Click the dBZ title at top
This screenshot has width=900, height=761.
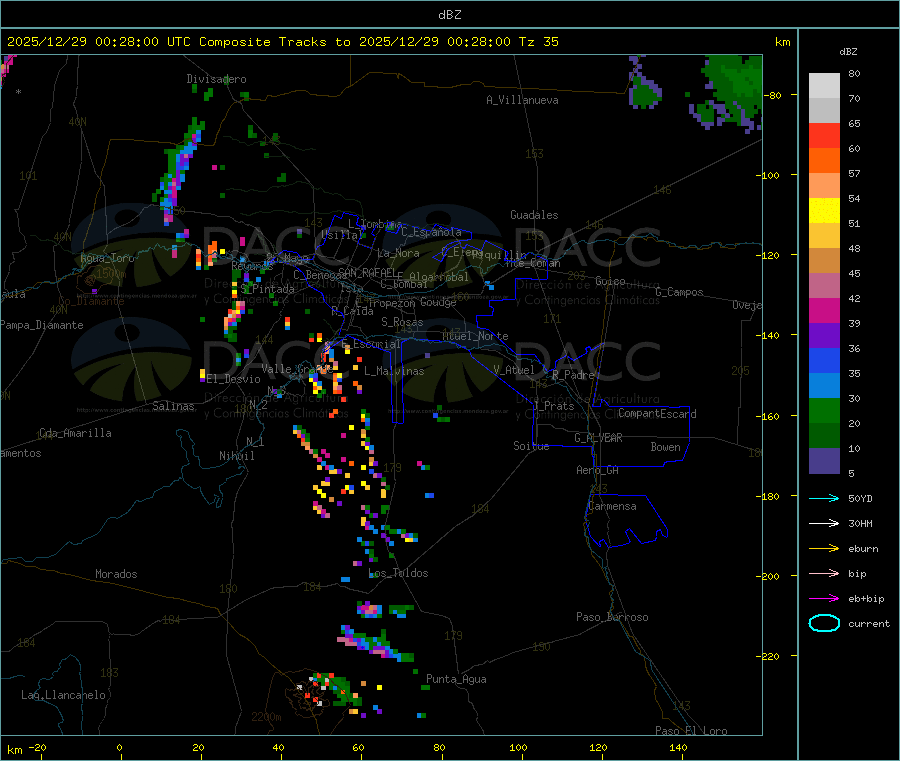coord(449,15)
